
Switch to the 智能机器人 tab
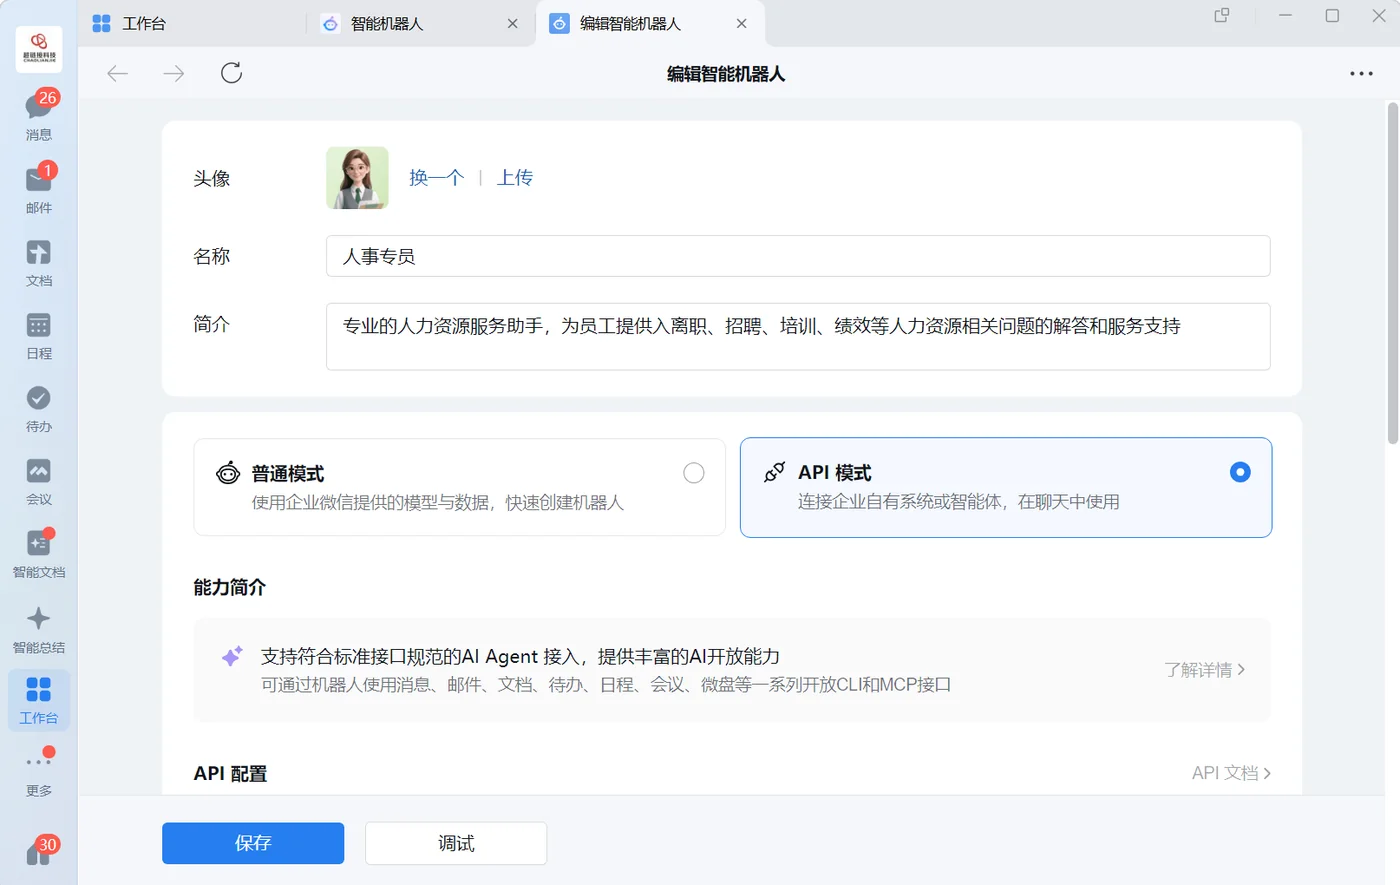click(388, 24)
